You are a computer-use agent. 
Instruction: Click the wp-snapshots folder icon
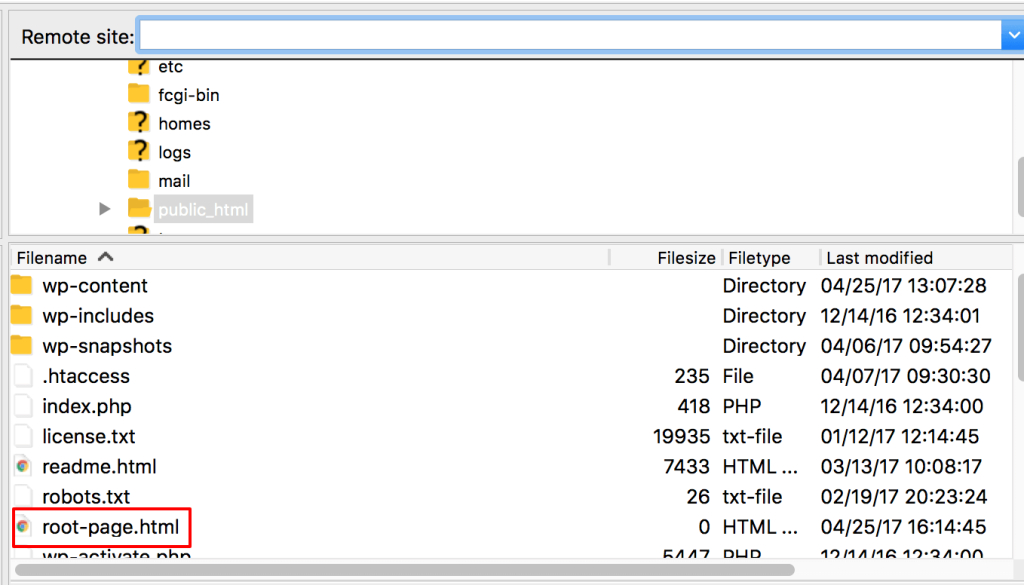(x=21, y=345)
